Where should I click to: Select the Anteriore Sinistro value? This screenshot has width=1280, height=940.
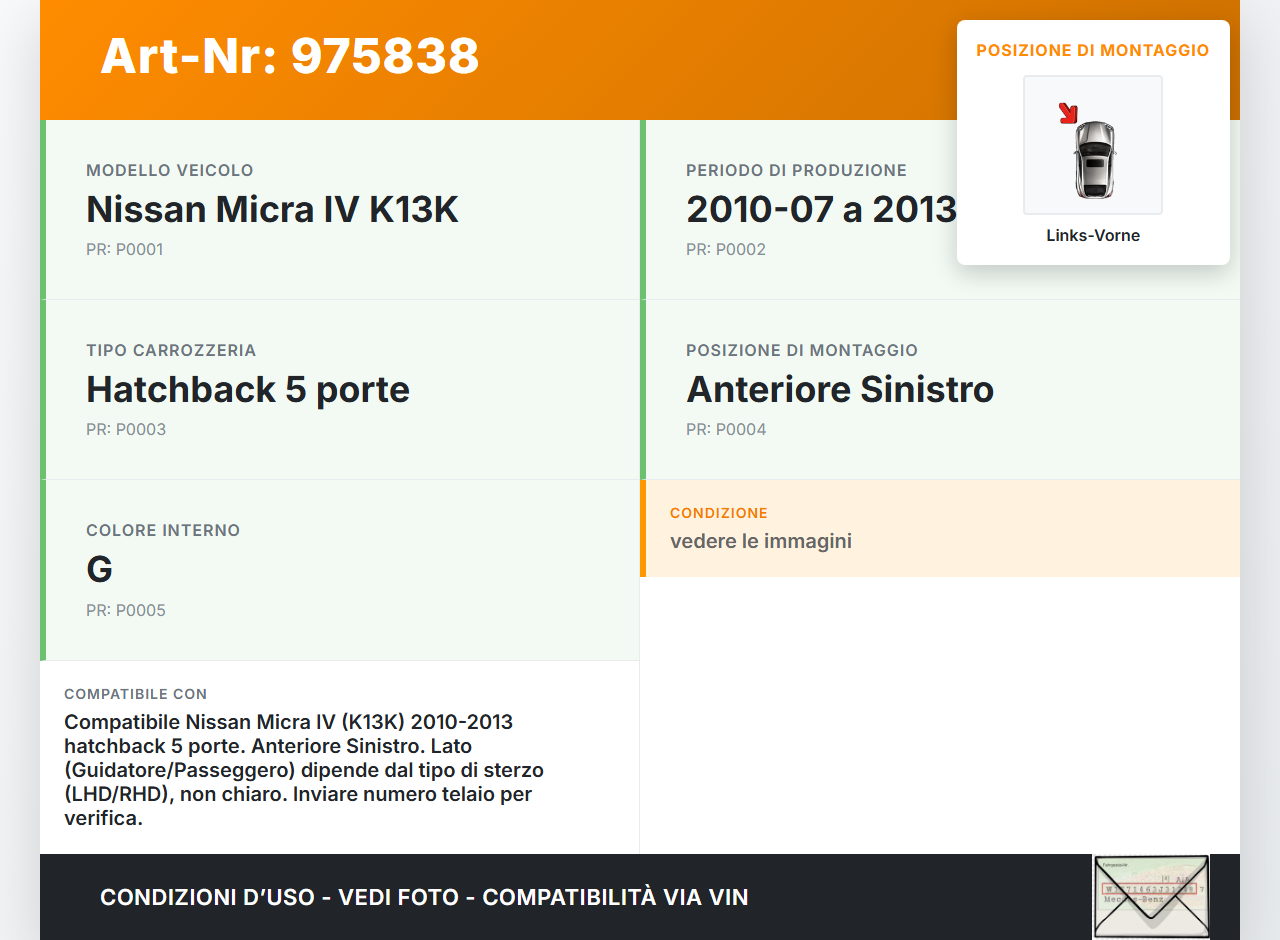(840, 390)
